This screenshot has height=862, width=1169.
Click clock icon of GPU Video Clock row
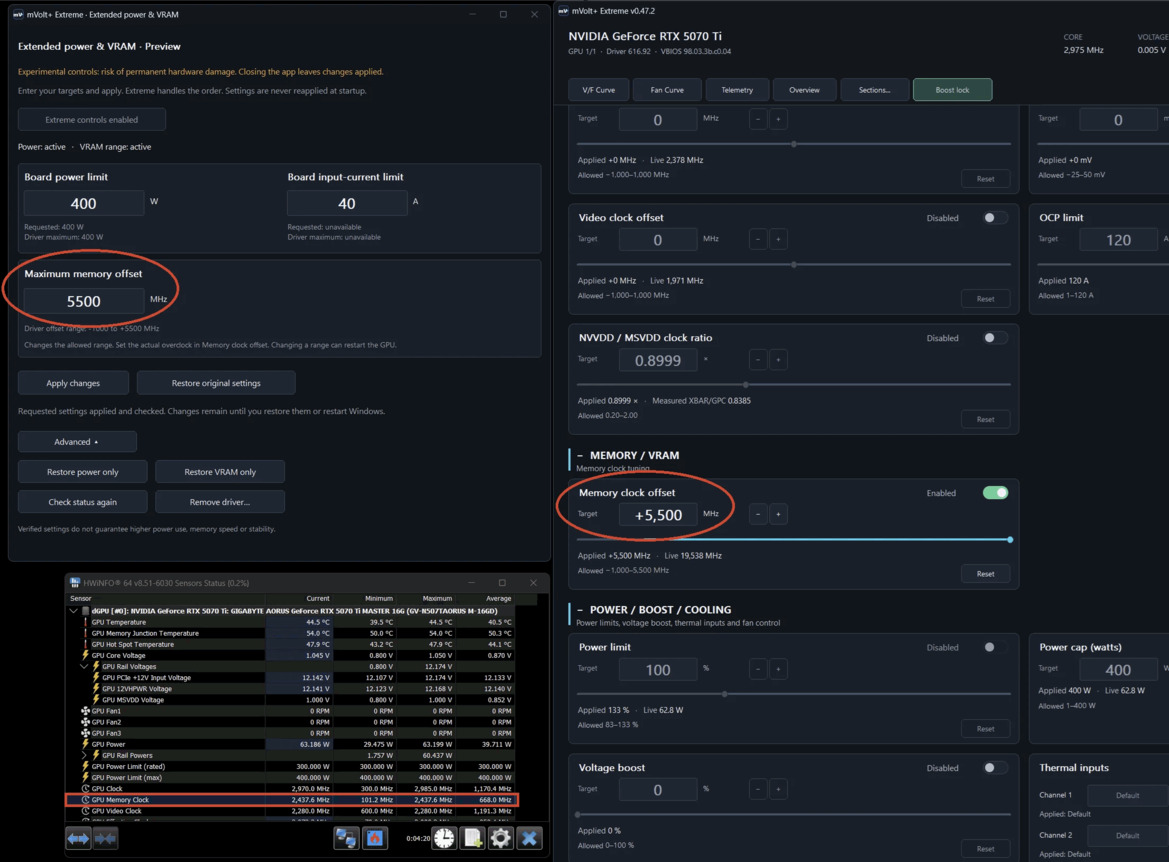pos(85,811)
